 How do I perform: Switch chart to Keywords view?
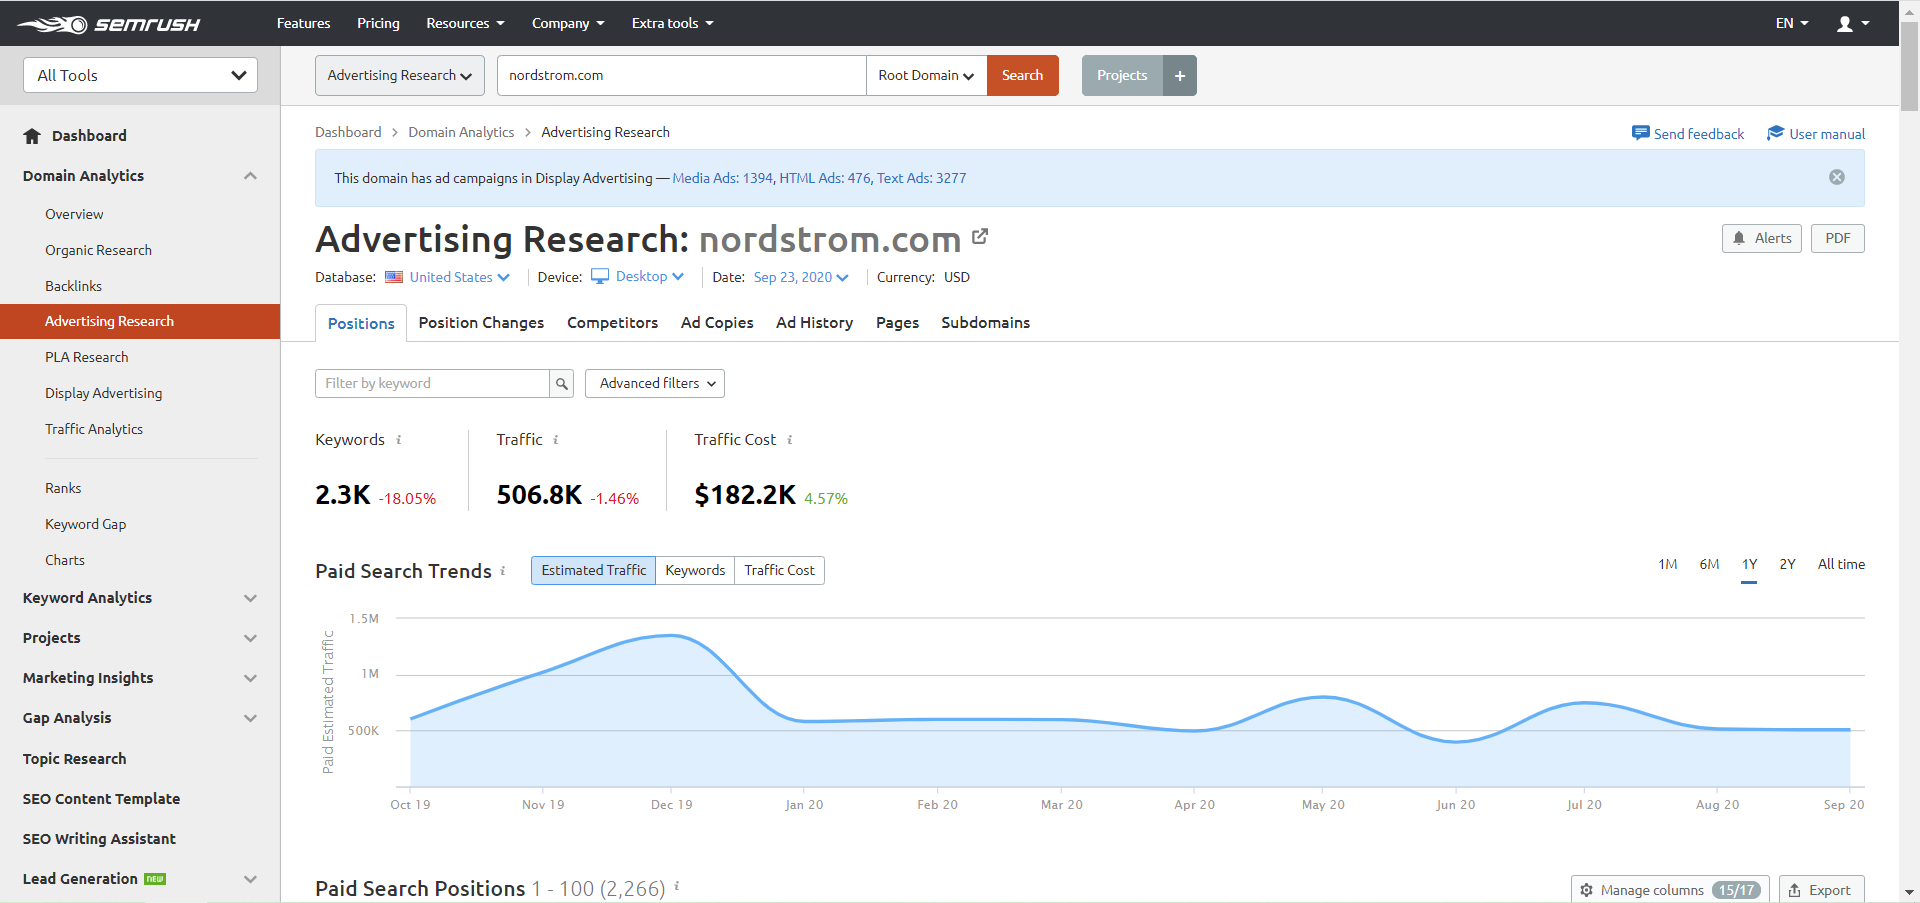point(695,571)
